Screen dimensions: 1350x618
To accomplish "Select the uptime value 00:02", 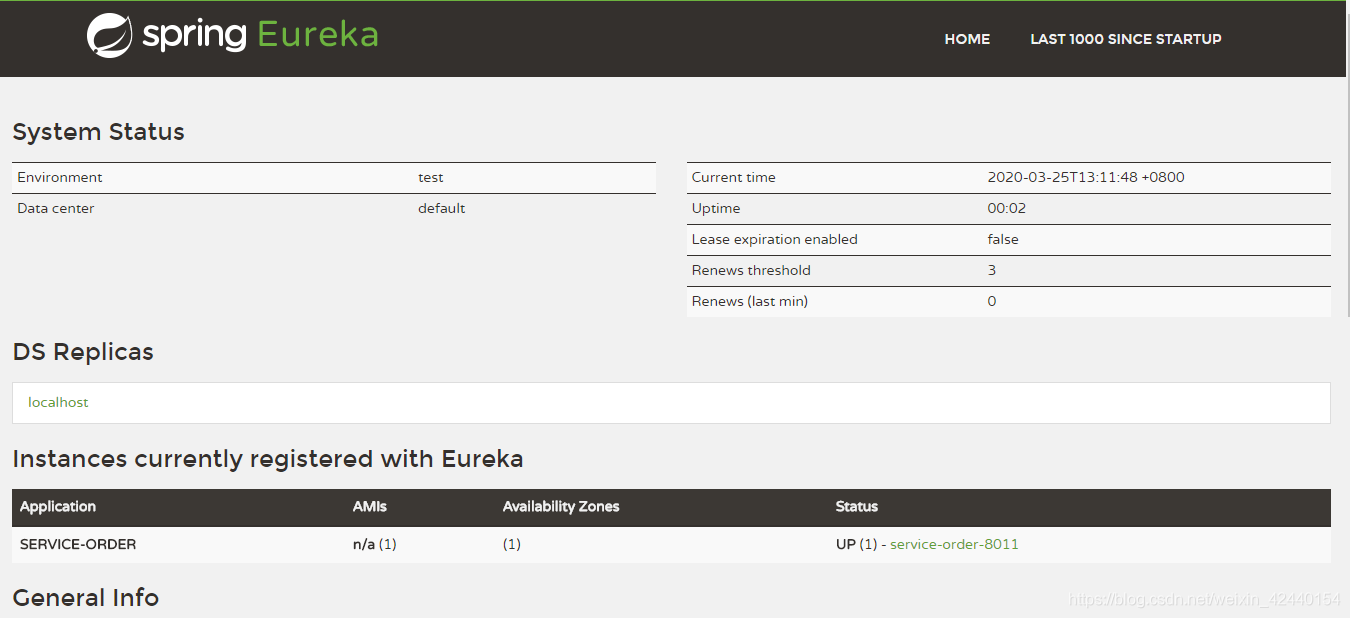I will 1007,208.
